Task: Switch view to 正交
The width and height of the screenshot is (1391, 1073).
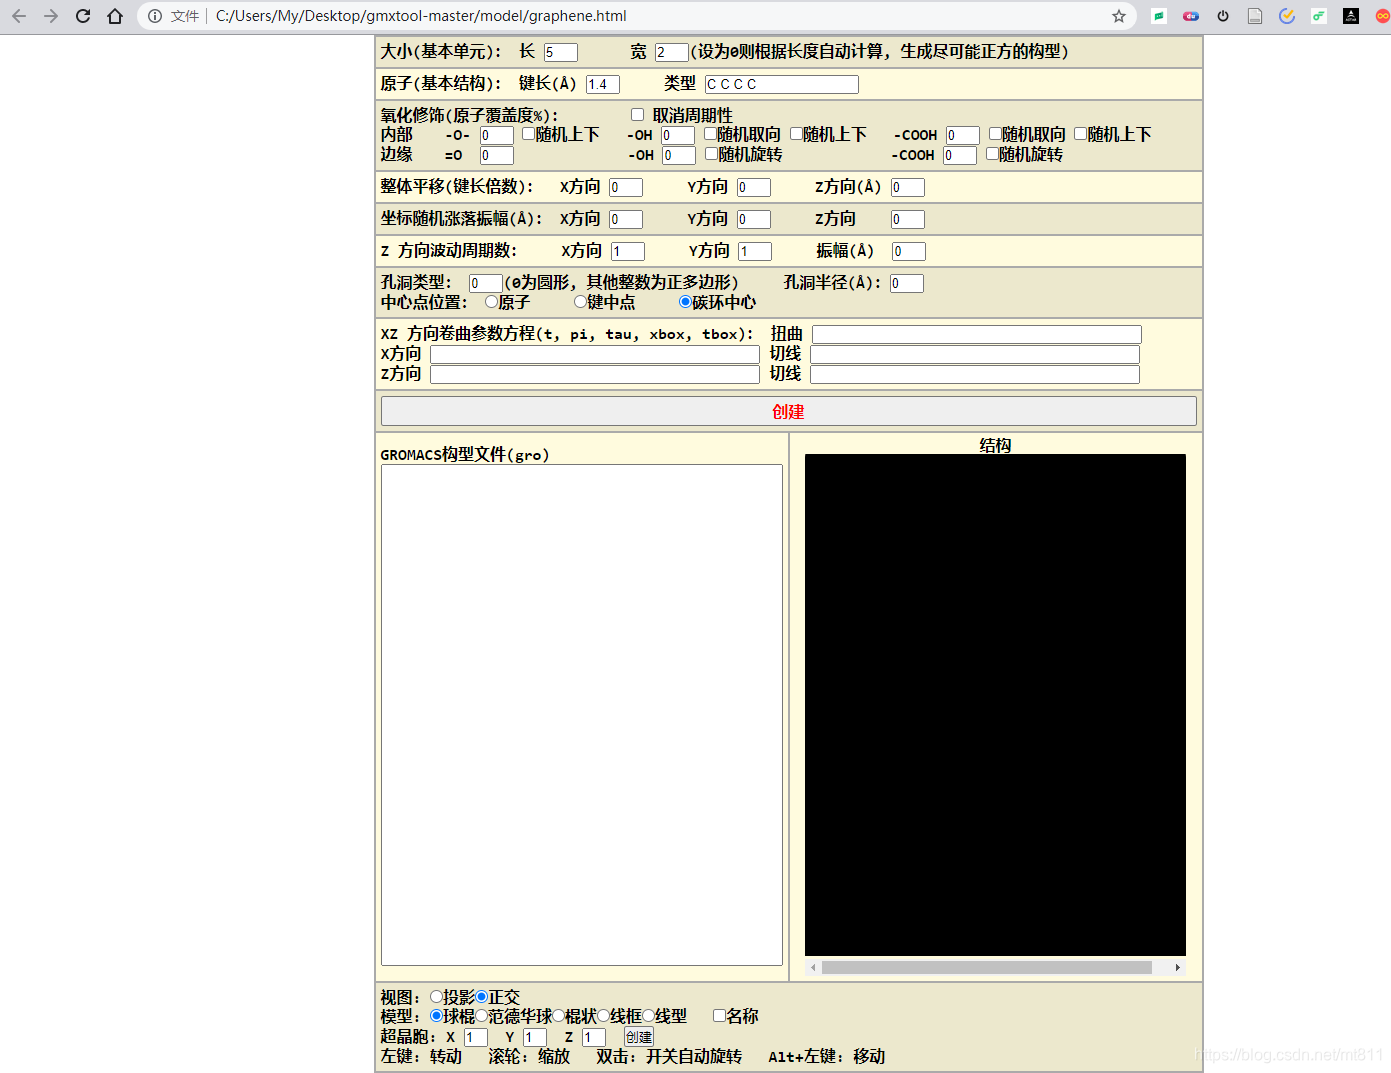Action: coord(482,997)
